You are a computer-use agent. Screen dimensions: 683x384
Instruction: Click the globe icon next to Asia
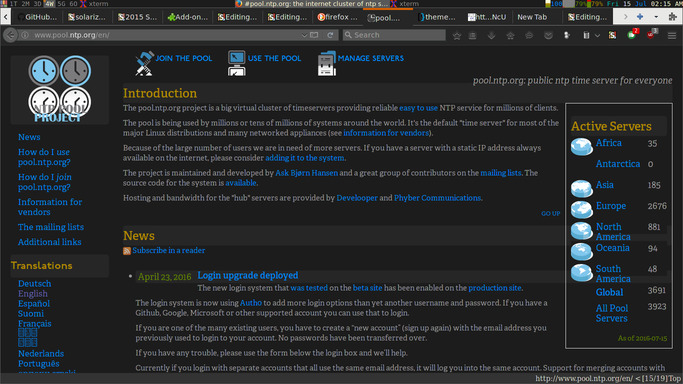[582, 189]
